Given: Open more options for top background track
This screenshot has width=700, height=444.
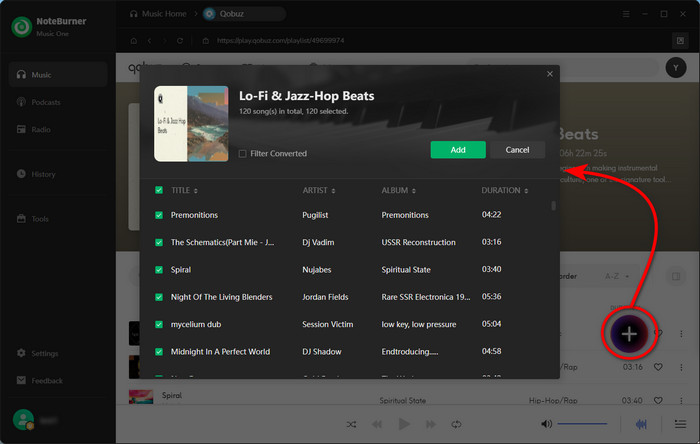Looking at the screenshot, I should point(681,333).
